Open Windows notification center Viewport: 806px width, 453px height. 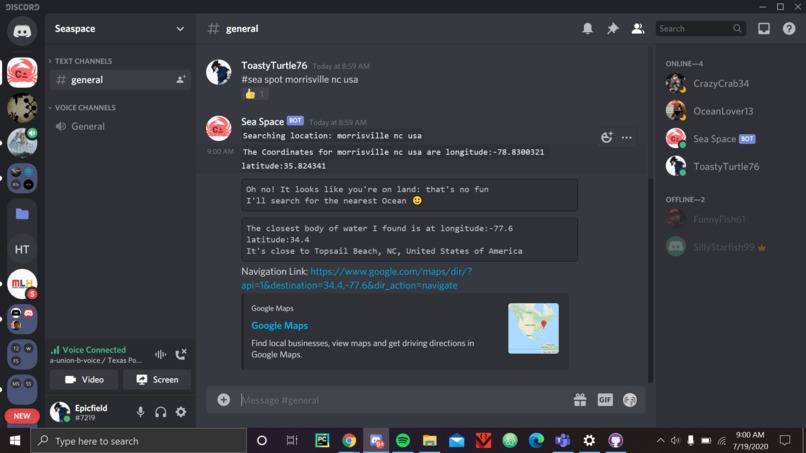pyautogui.click(x=785, y=441)
